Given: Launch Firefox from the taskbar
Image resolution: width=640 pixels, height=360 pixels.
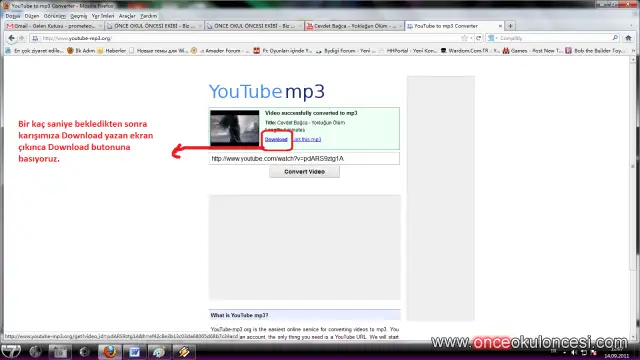Looking at the screenshot, I should coord(110,351).
